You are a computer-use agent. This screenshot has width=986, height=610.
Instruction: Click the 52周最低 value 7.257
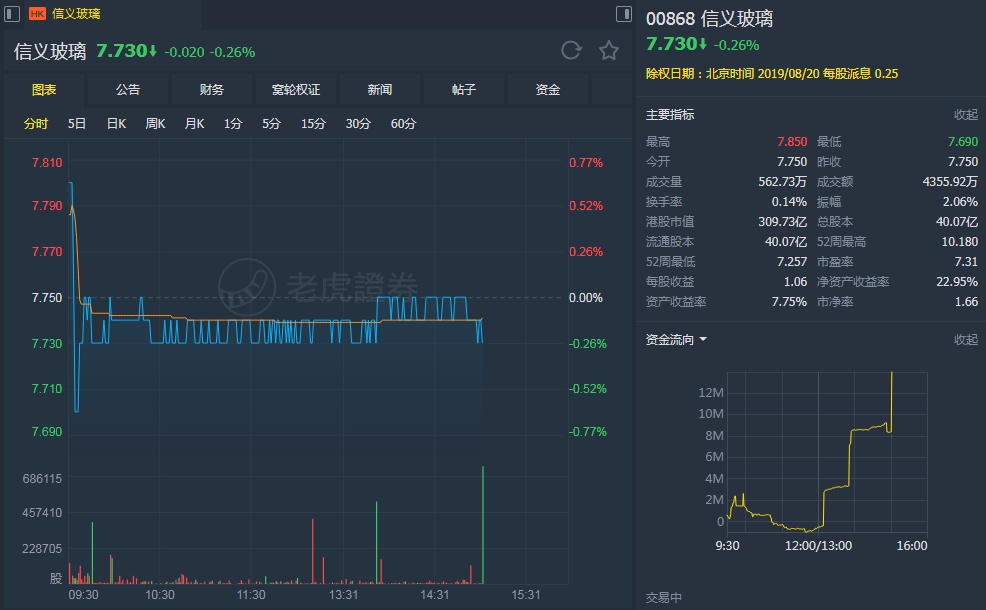(792, 262)
